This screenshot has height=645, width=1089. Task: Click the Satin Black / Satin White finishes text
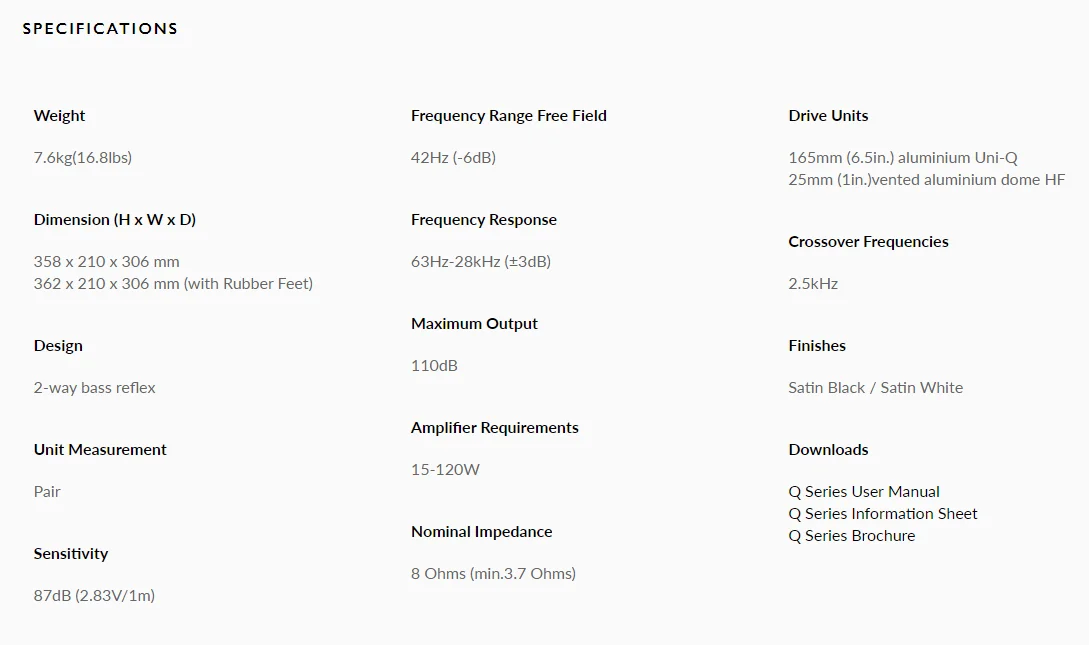(x=875, y=387)
